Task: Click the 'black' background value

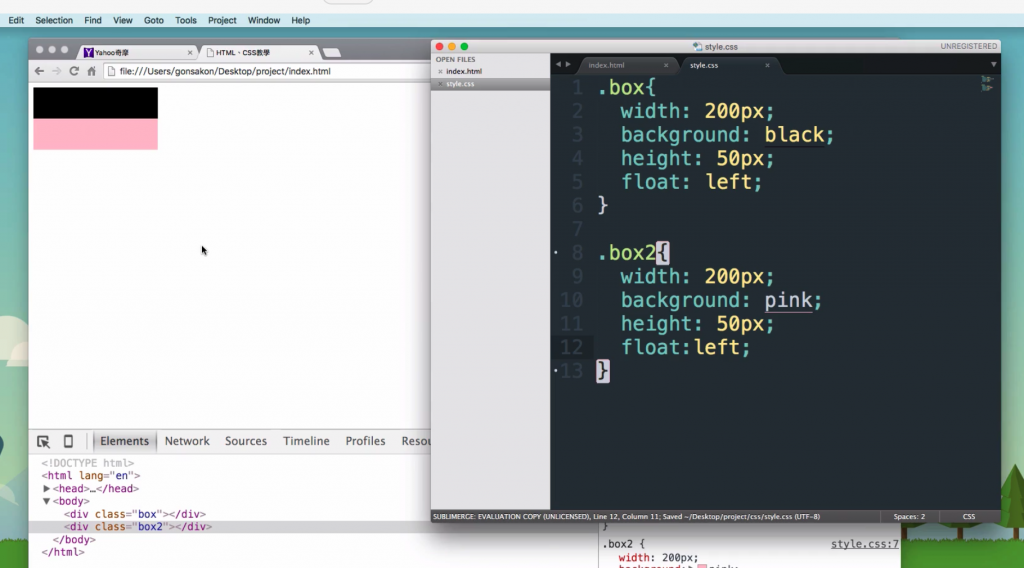Action: tap(794, 135)
